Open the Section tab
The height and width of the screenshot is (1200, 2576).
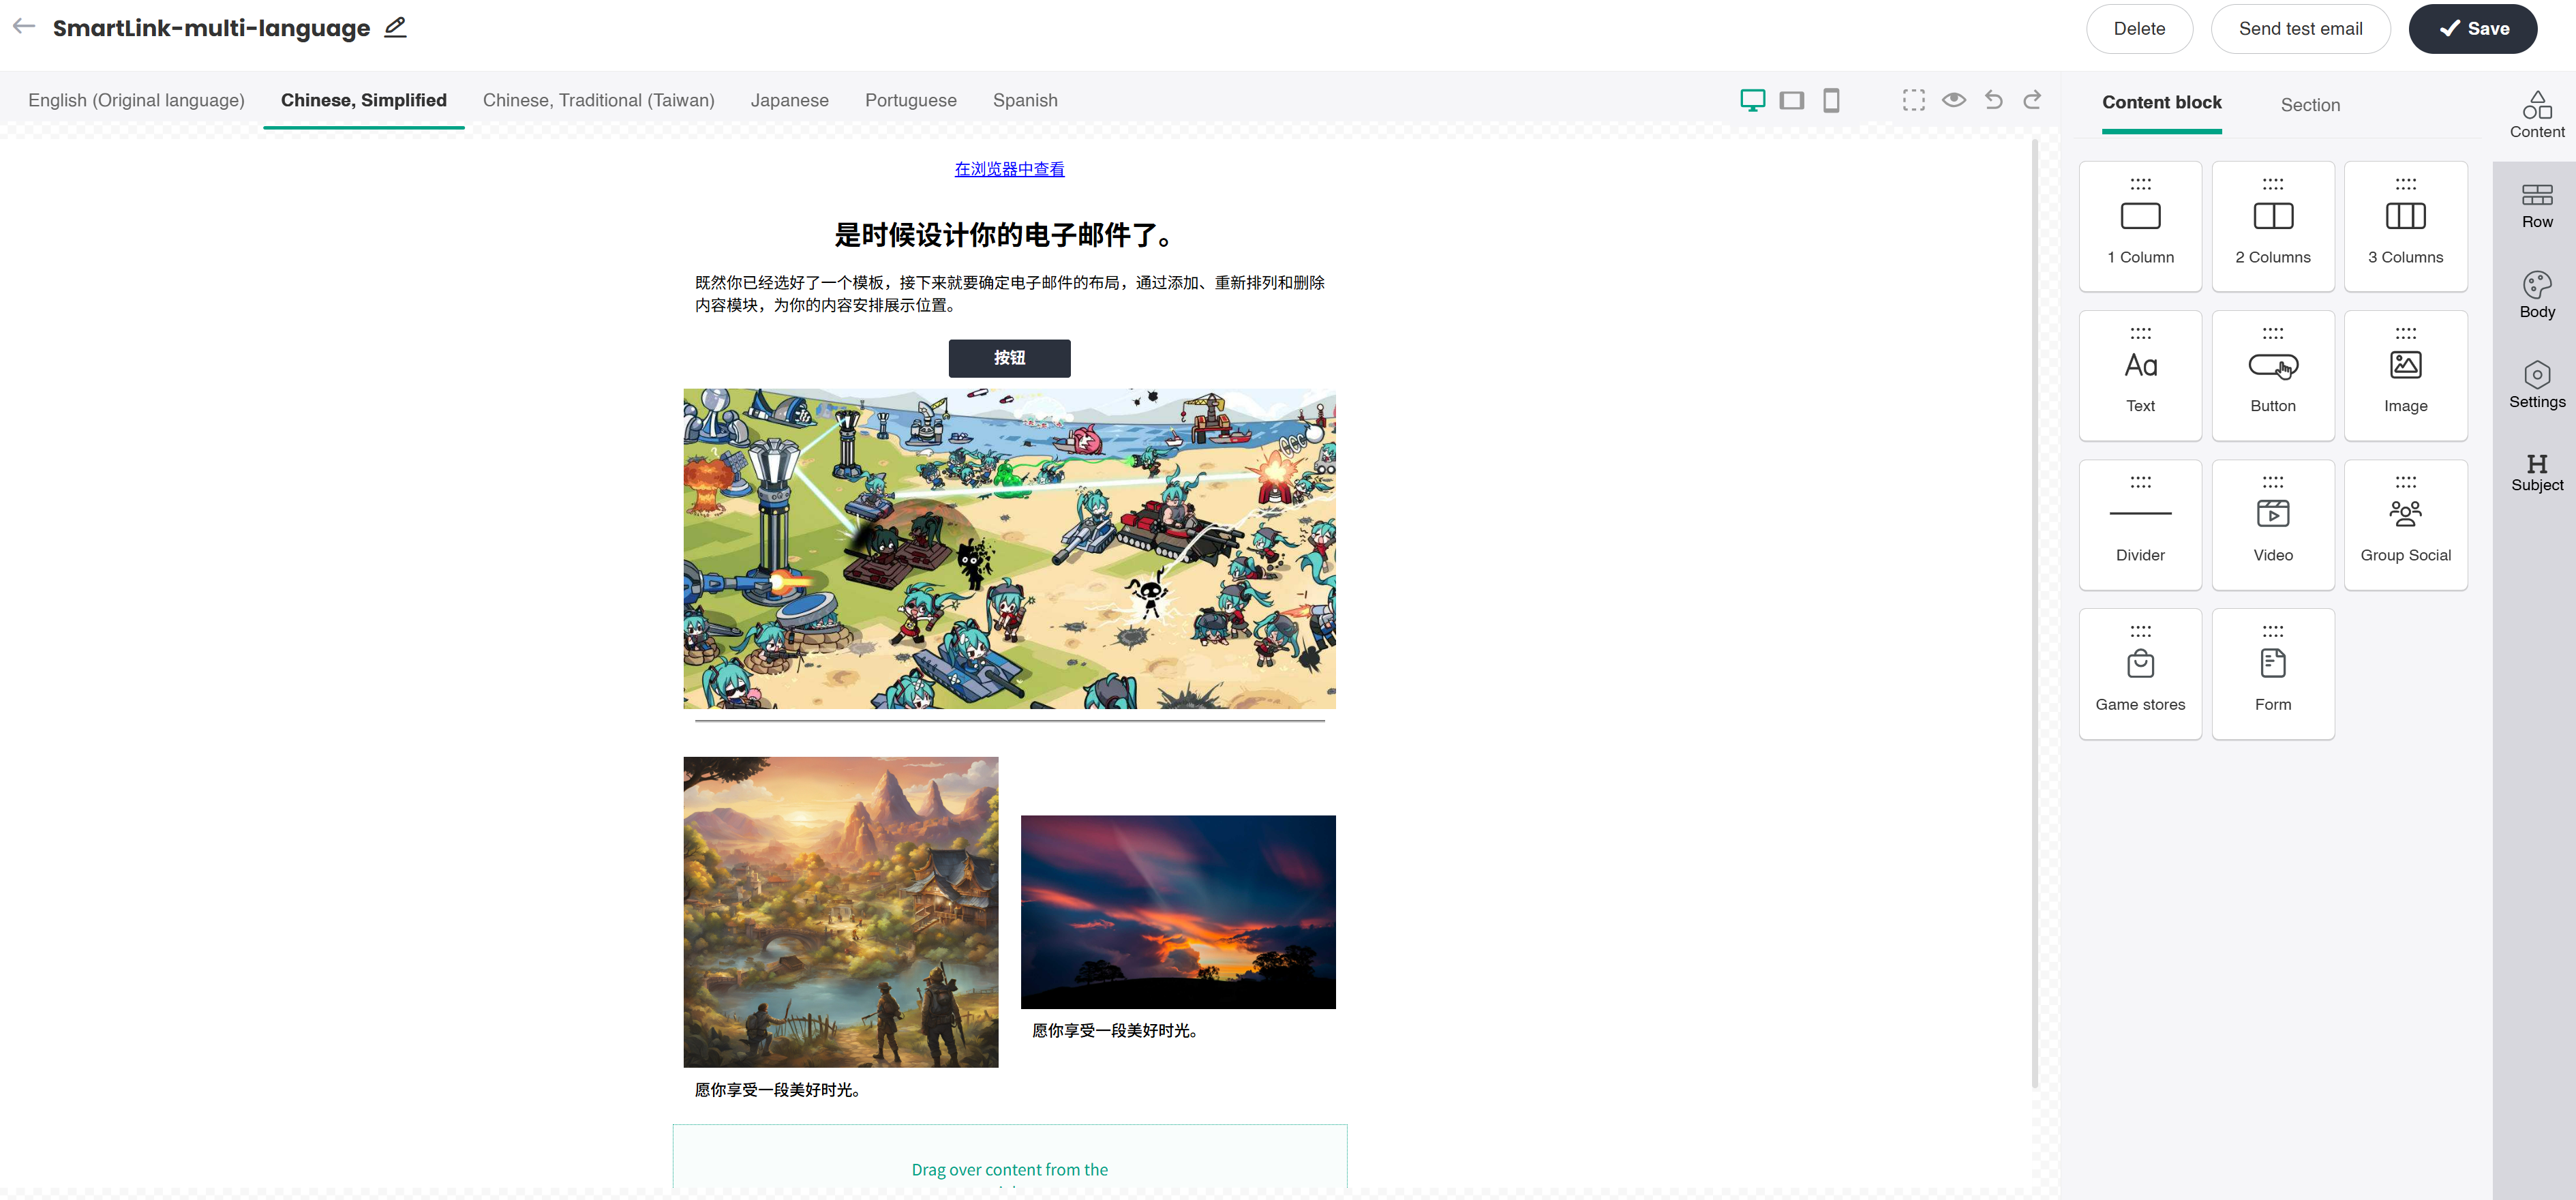tap(2309, 105)
